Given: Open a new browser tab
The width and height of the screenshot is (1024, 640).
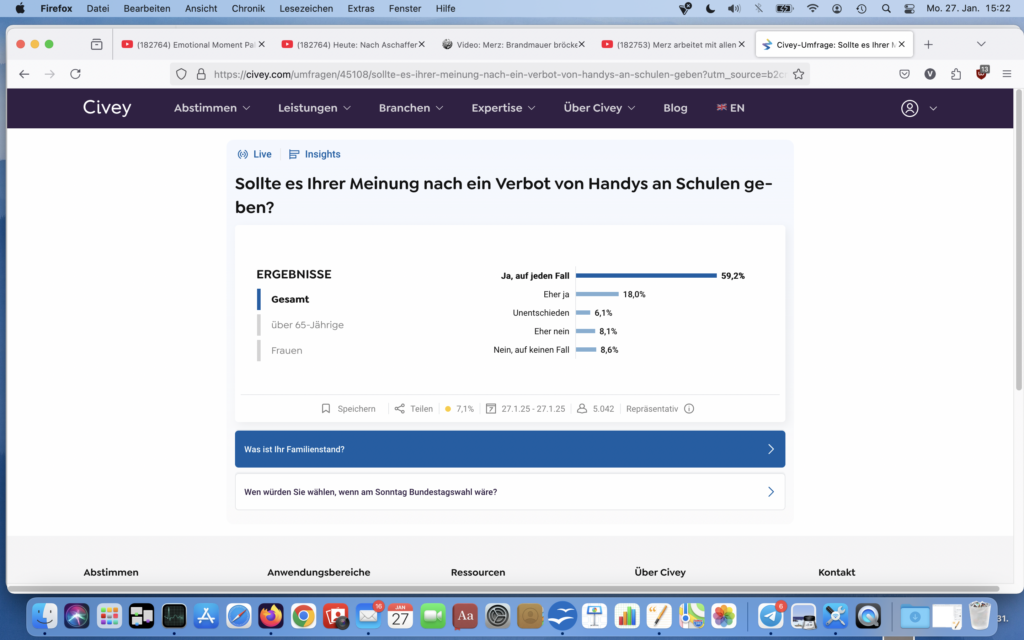Looking at the screenshot, I should (928, 44).
